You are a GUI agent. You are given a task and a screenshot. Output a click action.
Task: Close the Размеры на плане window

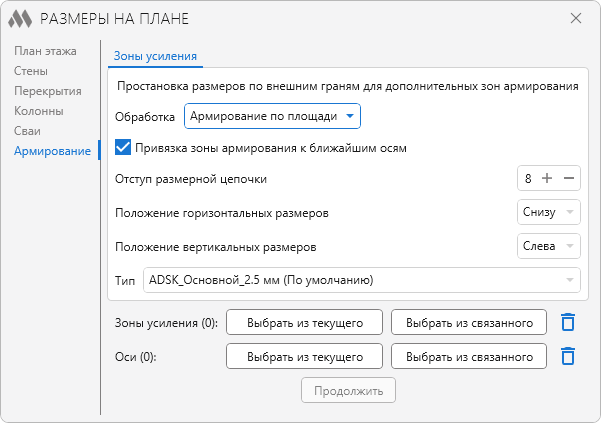pyautogui.click(x=576, y=18)
